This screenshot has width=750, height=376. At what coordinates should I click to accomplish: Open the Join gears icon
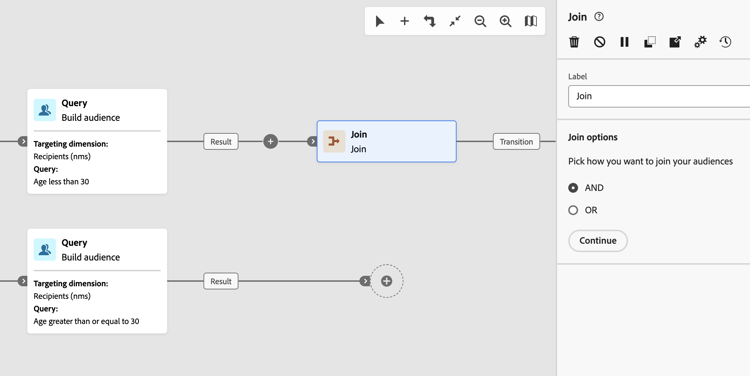[700, 42]
